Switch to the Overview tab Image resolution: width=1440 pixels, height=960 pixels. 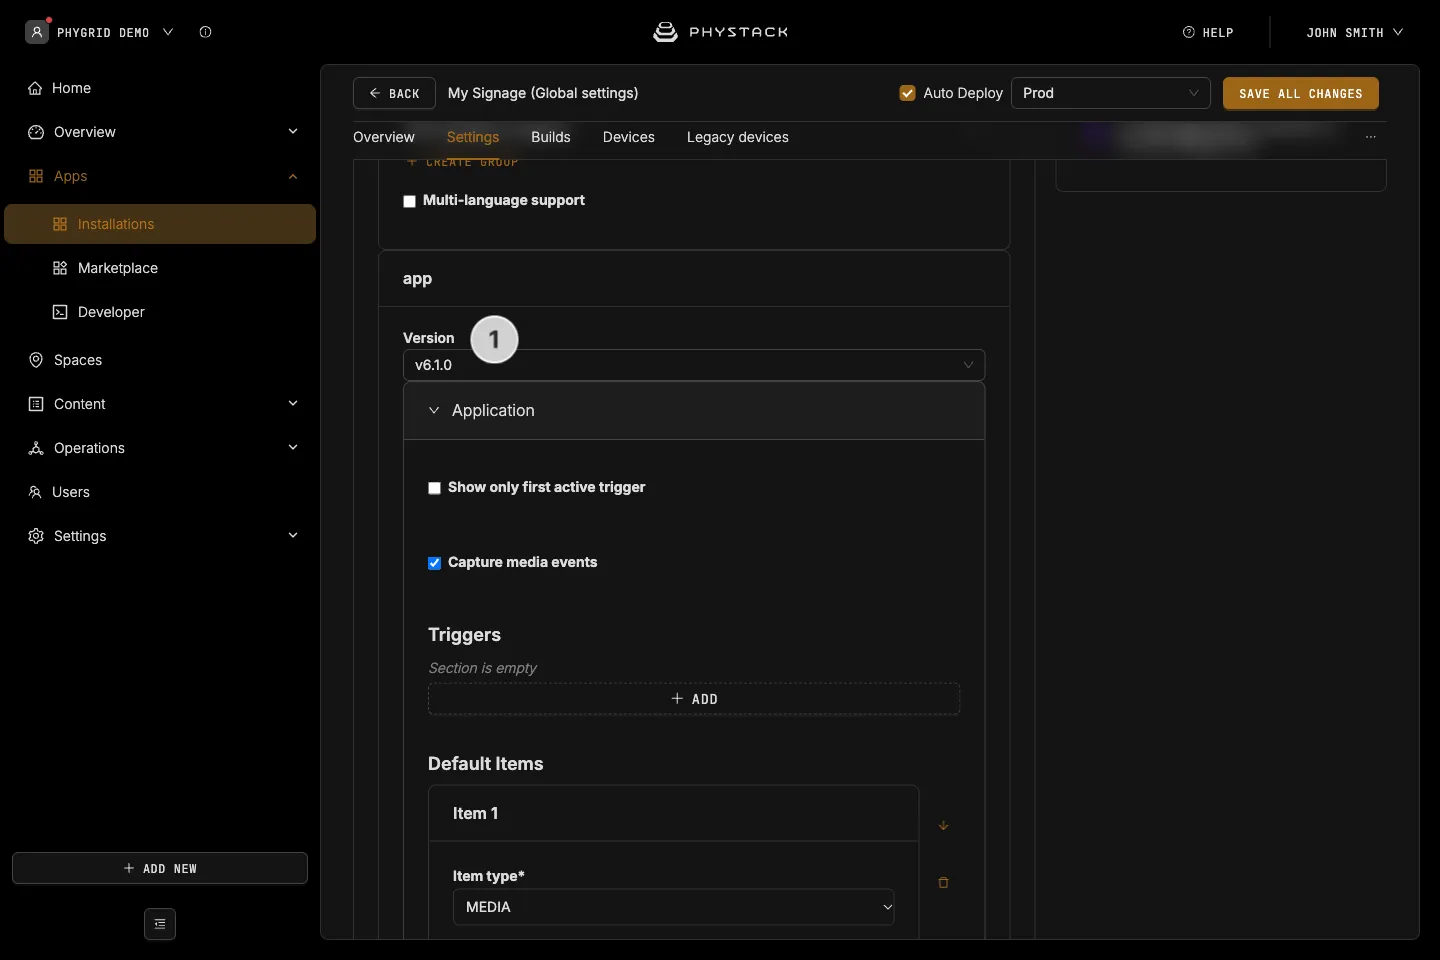(x=384, y=137)
